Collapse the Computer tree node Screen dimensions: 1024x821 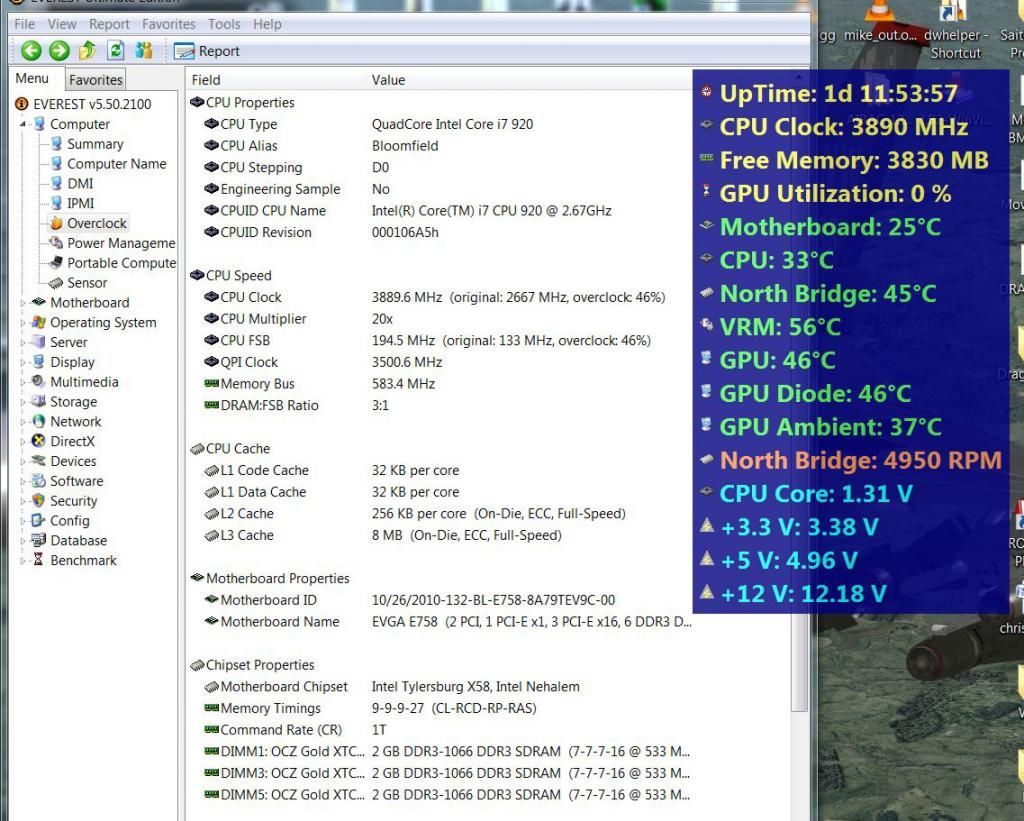tap(22, 124)
